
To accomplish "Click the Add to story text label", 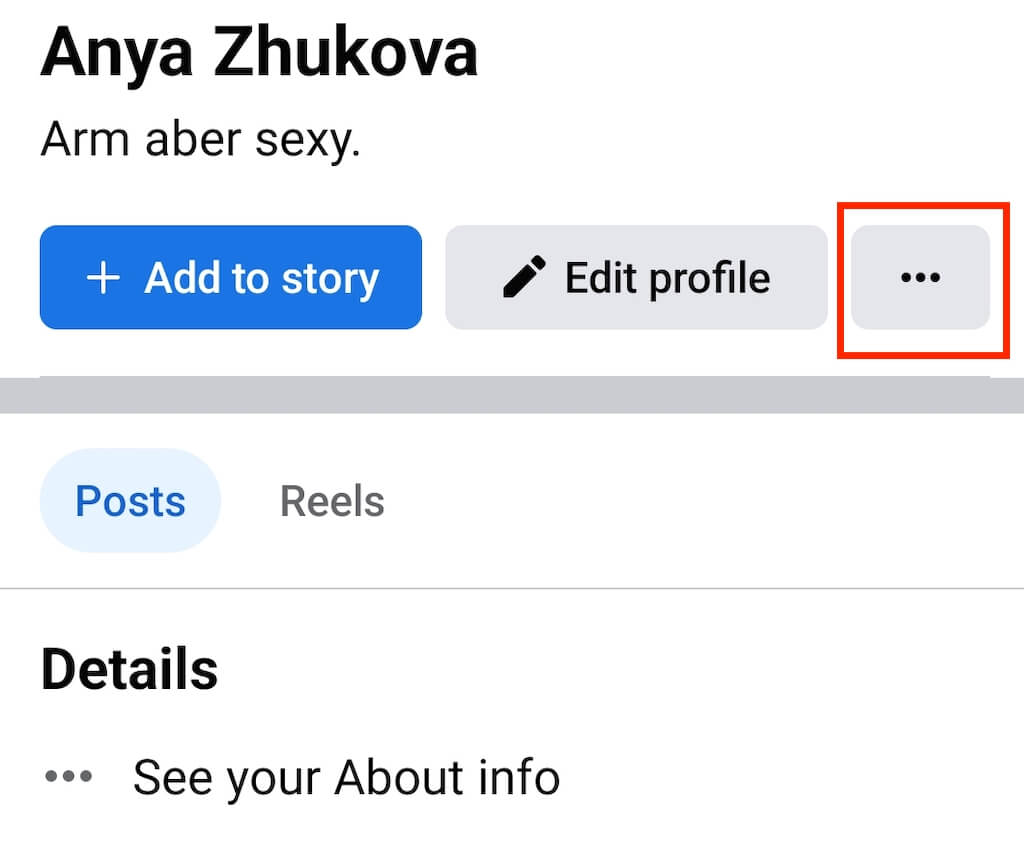I will tap(262, 278).
